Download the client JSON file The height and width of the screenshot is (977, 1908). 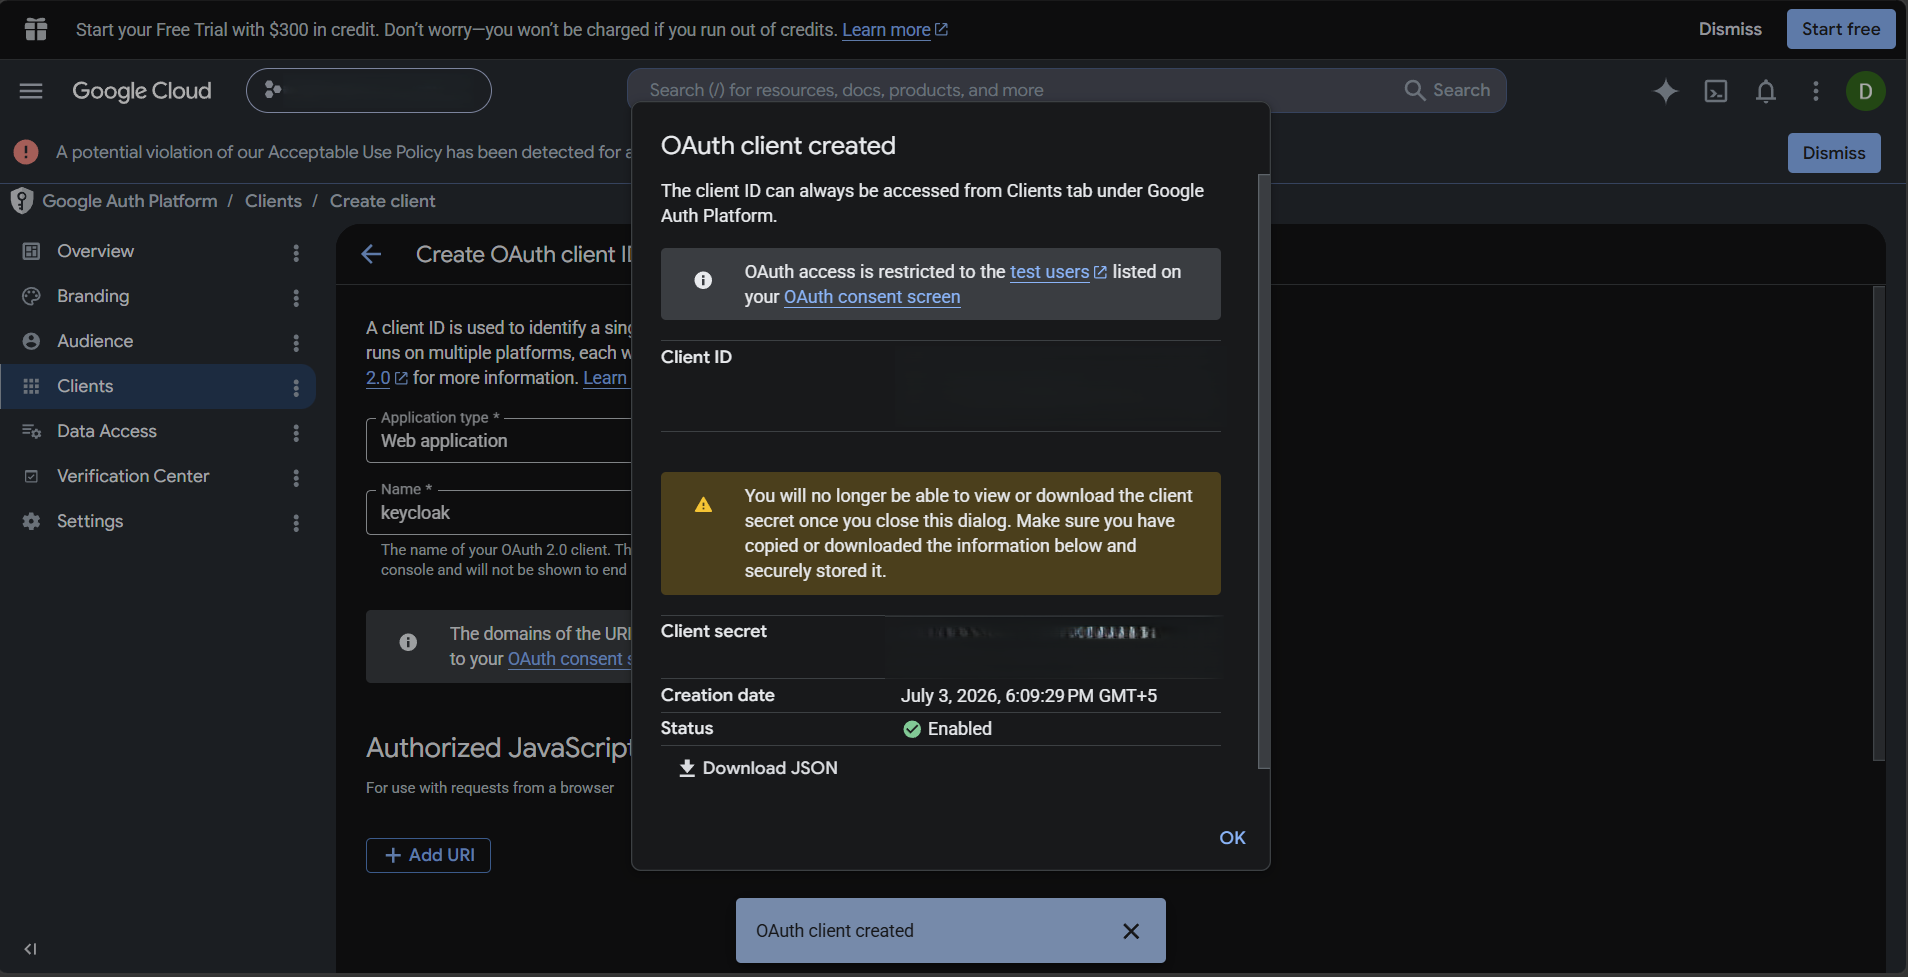point(758,768)
